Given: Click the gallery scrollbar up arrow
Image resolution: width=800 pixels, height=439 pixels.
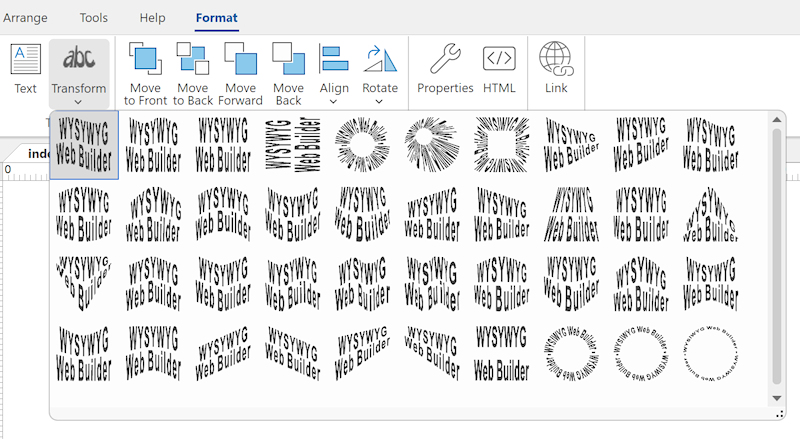Looking at the screenshot, I should tap(777, 120).
